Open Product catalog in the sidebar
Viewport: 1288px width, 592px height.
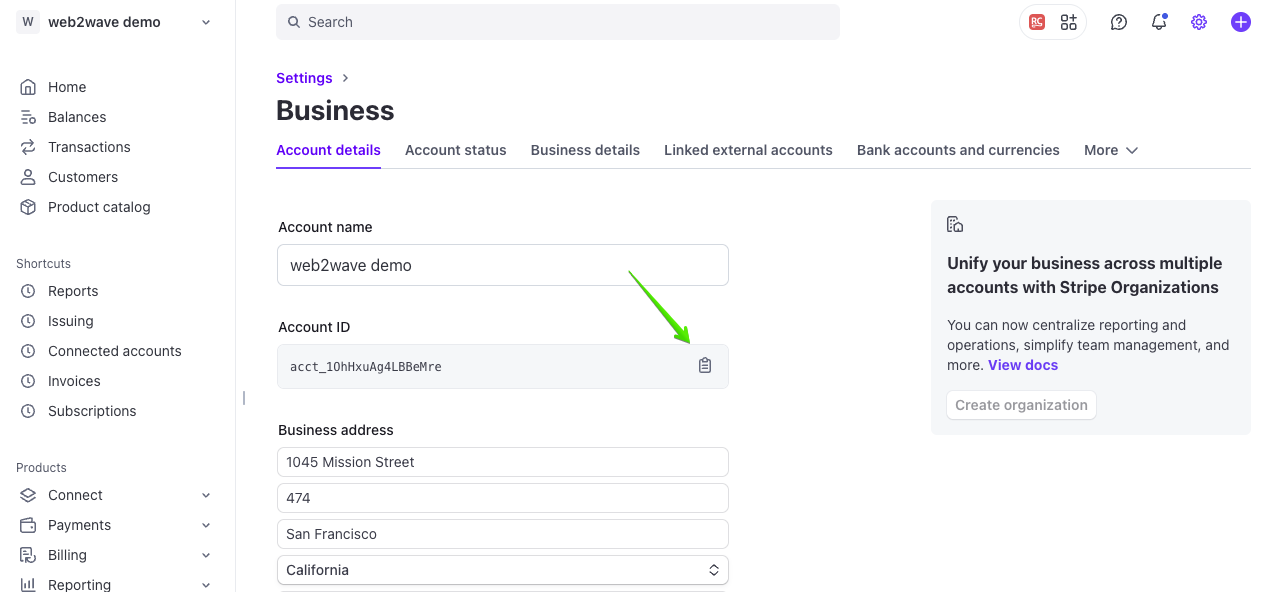coord(99,207)
